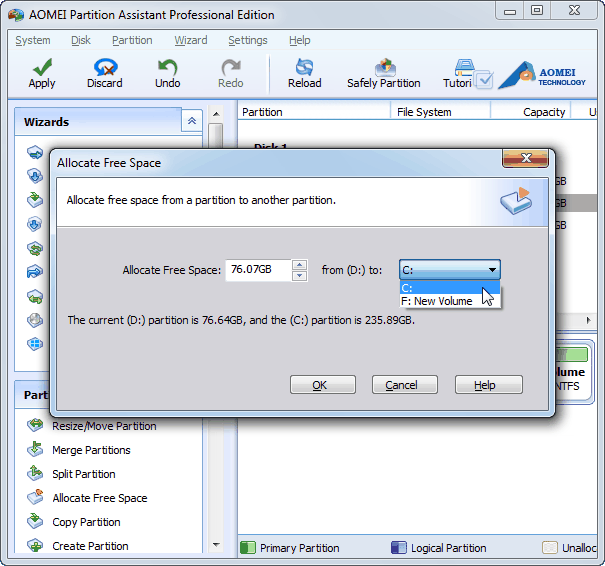Confirm with the OK button

click(x=323, y=385)
